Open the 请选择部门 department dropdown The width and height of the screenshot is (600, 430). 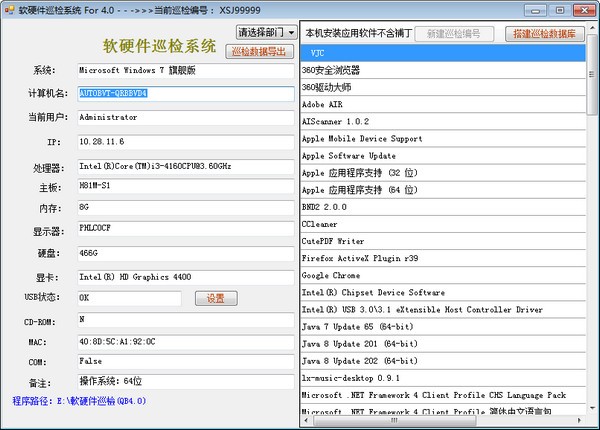coord(266,33)
